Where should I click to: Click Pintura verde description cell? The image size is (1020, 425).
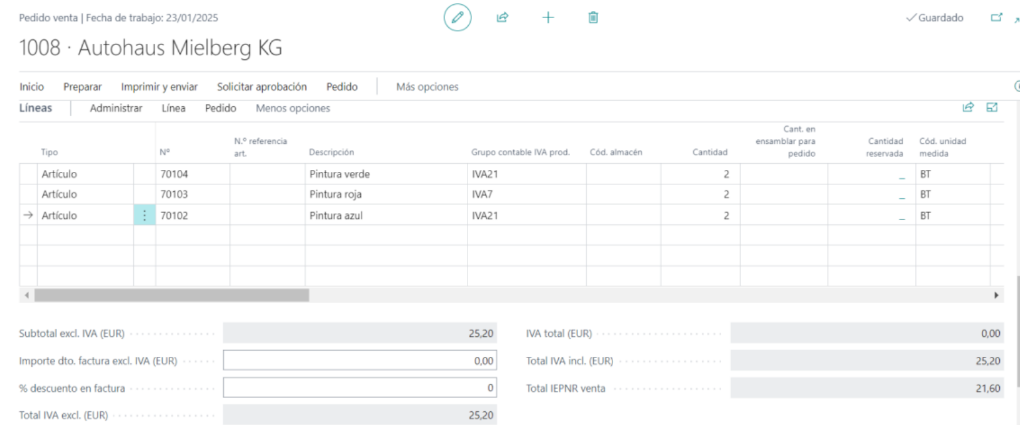pyautogui.click(x=386, y=174)
